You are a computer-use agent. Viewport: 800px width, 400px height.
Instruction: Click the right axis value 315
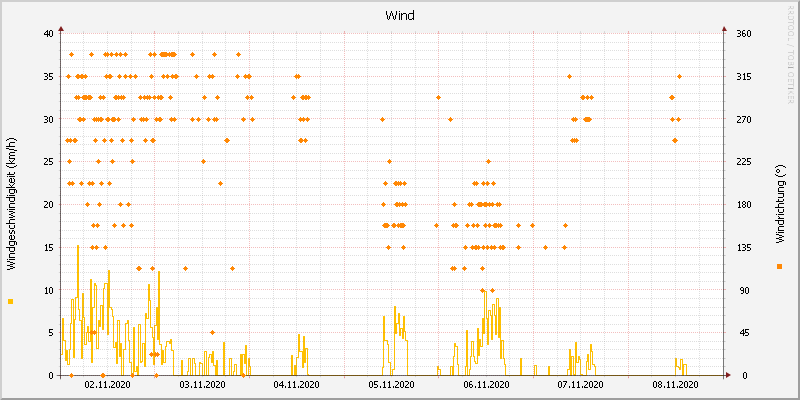click(744, 77)
